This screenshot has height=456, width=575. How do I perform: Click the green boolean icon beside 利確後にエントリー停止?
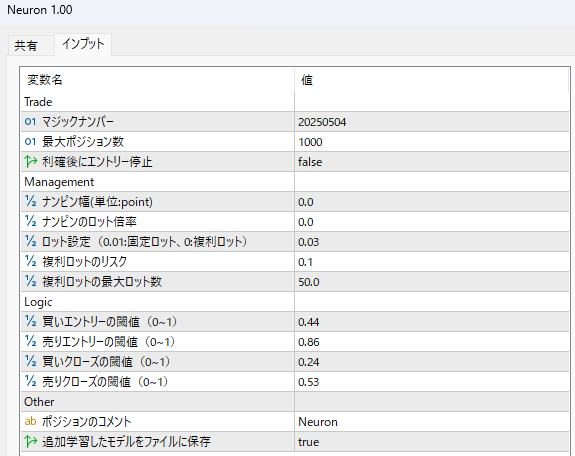pos(31,161)
